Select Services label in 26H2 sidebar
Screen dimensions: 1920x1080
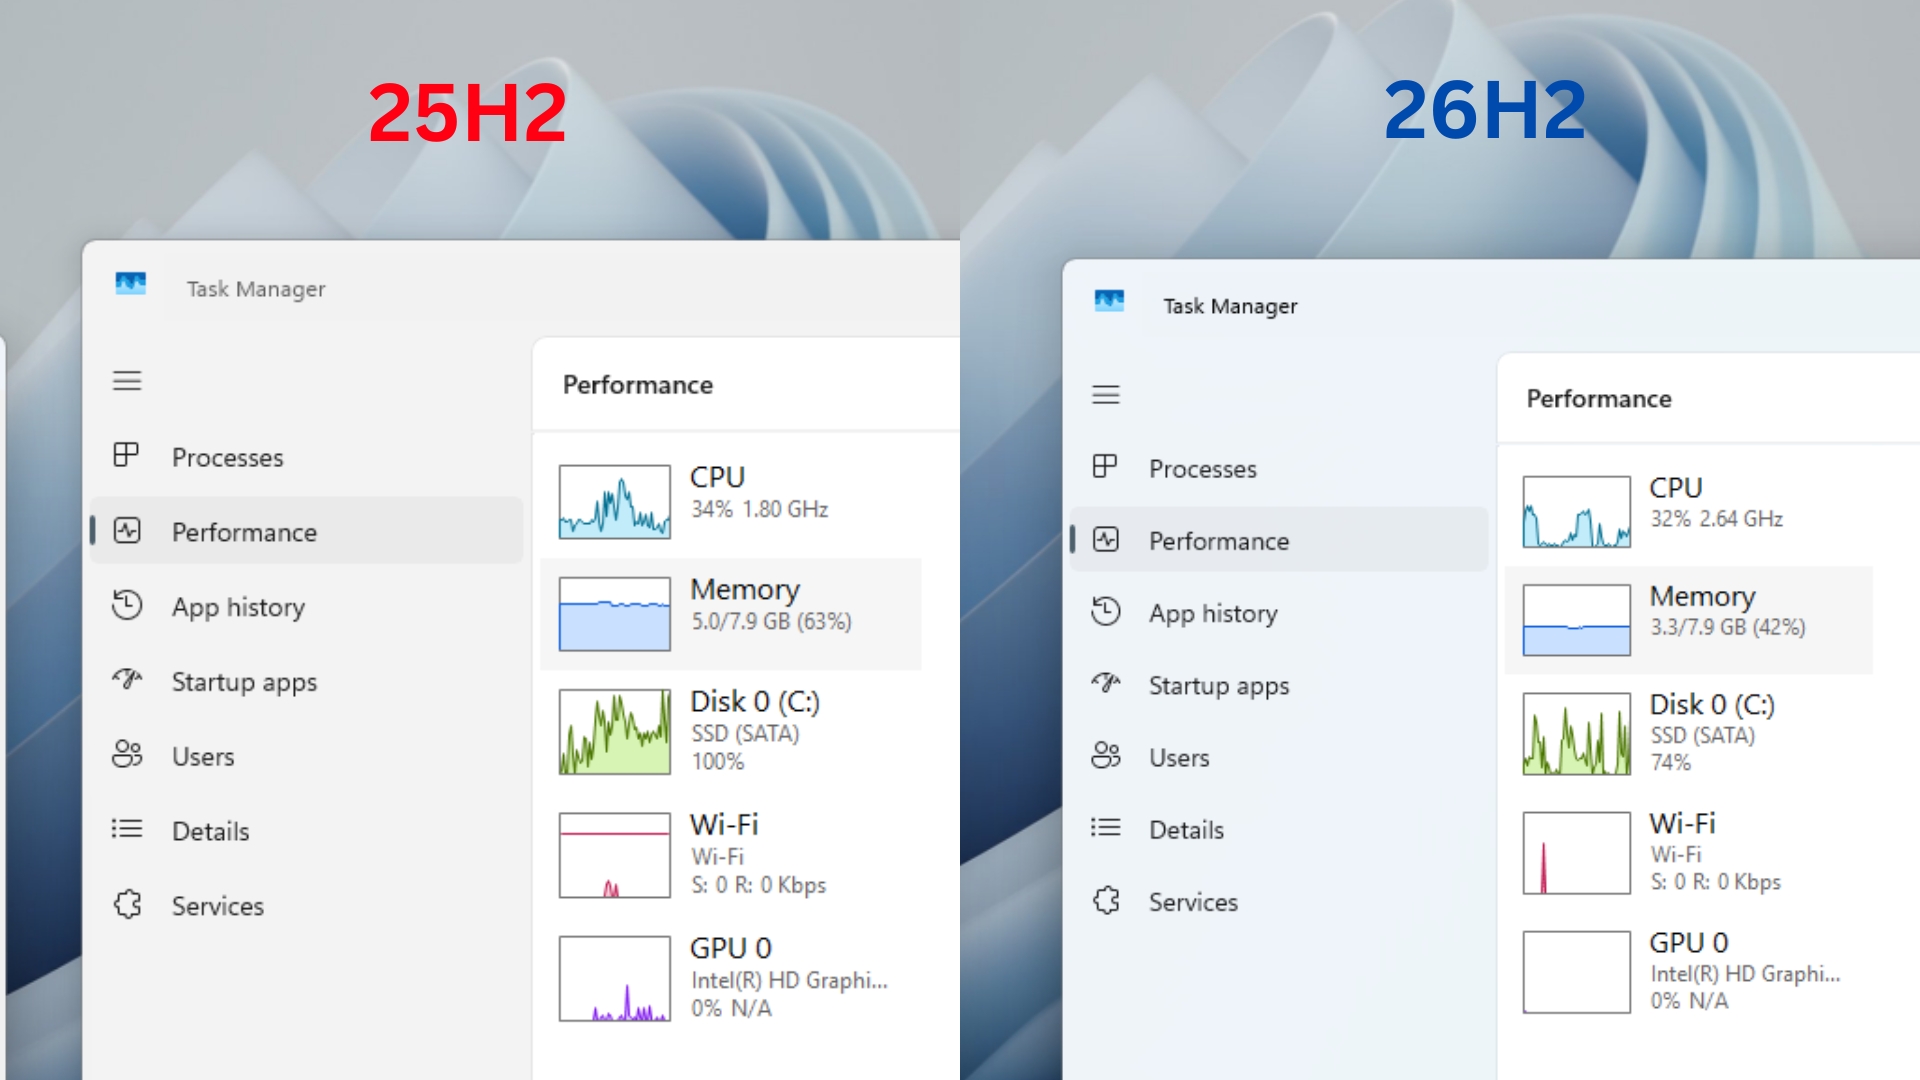point(1193,902)
